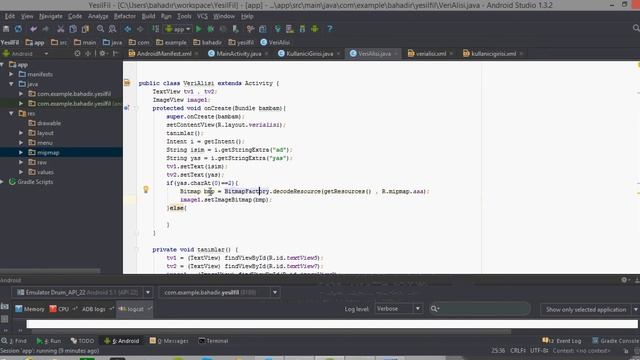Image resolution: width=640 pixels, height=360 pixels.
Task: Click Sync Project with Gradle icon
Action: [278, 29]
